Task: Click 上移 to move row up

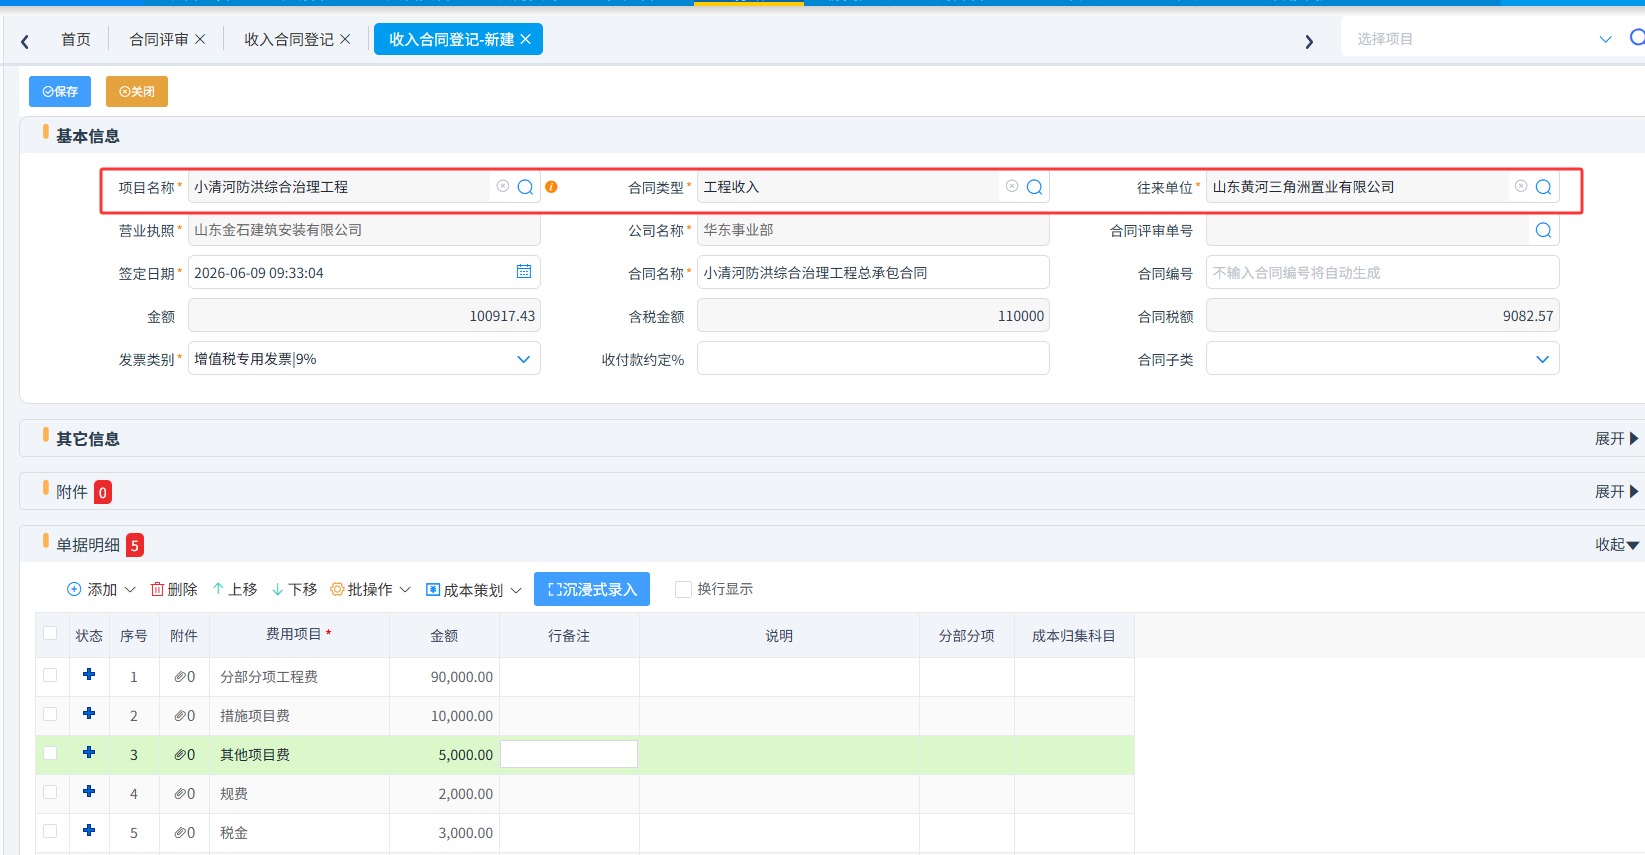Action: pyautogui.click(x=234, y=589)
